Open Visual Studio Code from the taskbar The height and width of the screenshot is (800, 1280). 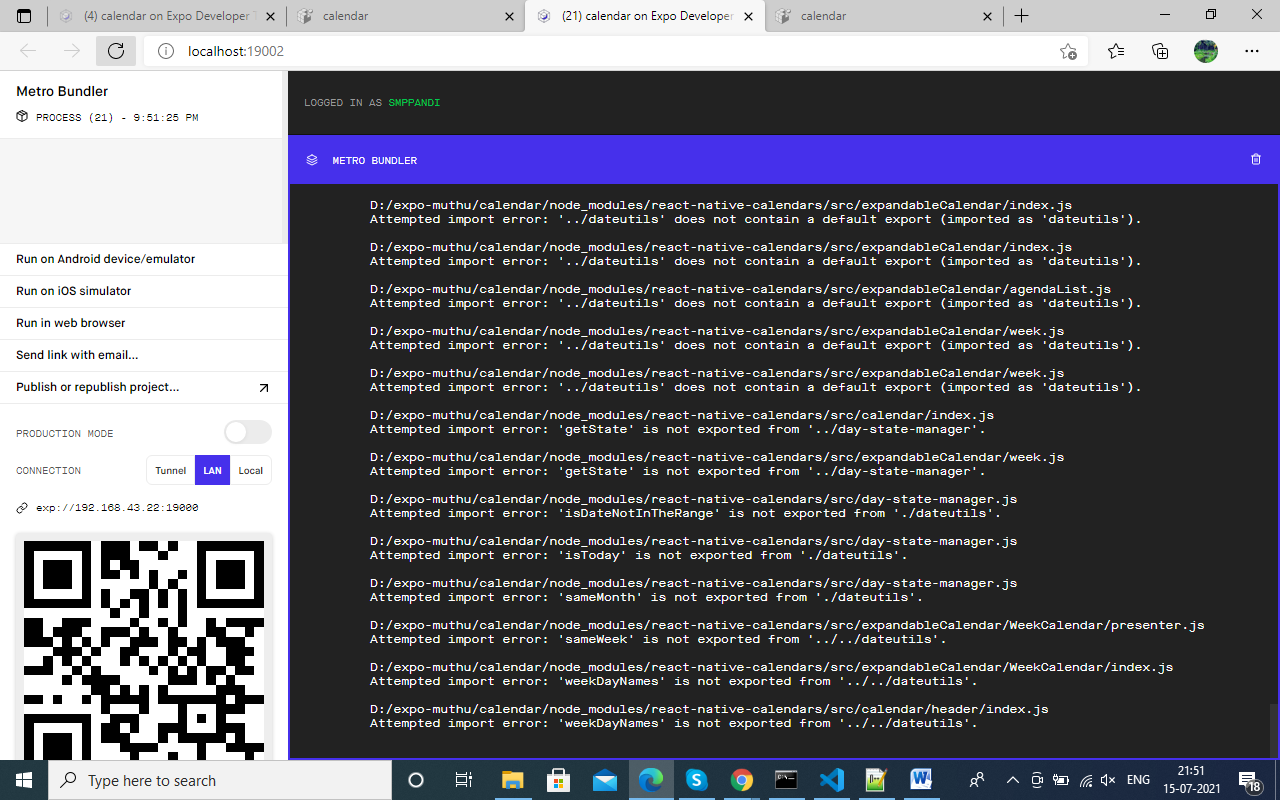coord(832,779)
